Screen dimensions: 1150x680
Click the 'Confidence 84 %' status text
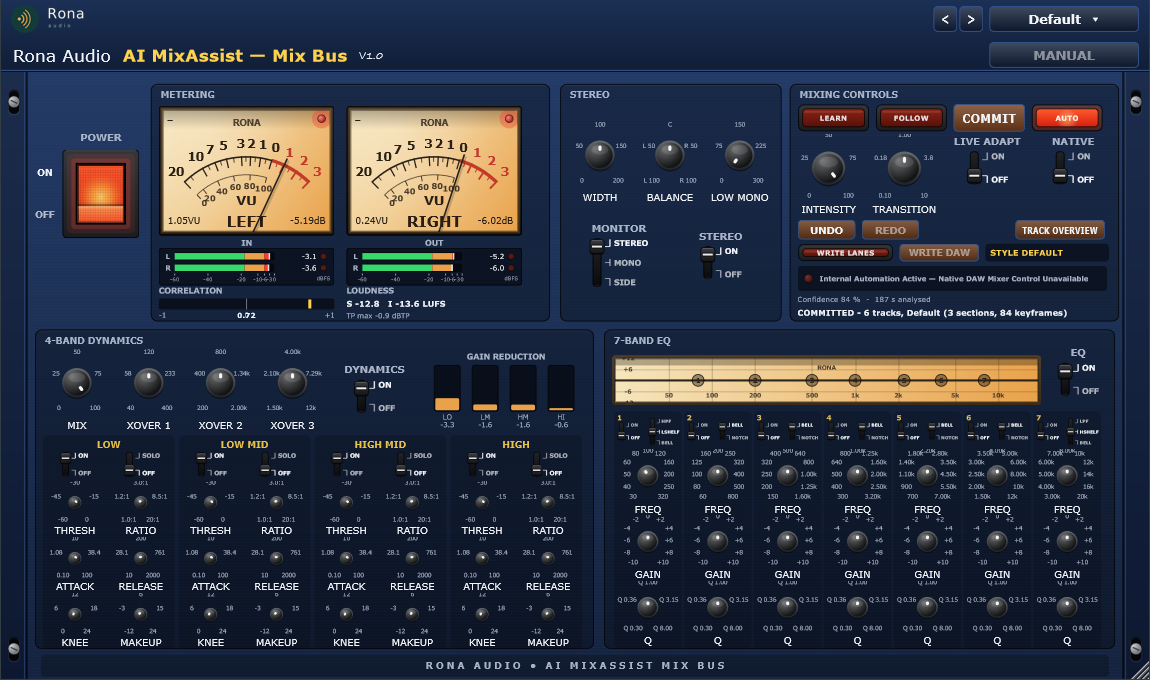[829, 299]
